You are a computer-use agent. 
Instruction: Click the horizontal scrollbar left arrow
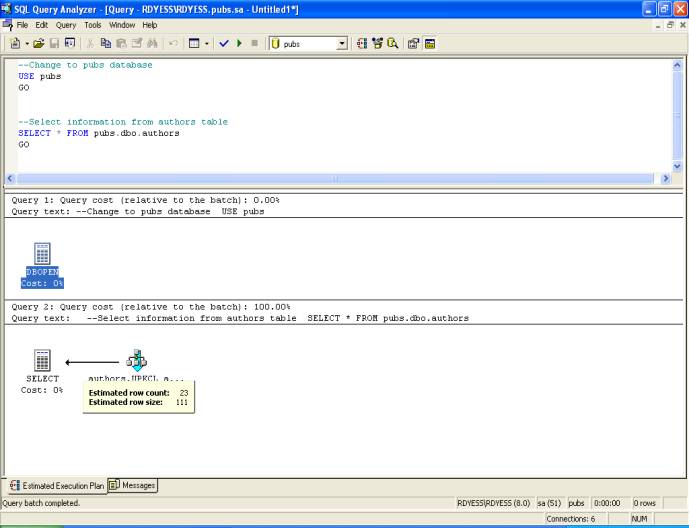(x=11, y=178)
